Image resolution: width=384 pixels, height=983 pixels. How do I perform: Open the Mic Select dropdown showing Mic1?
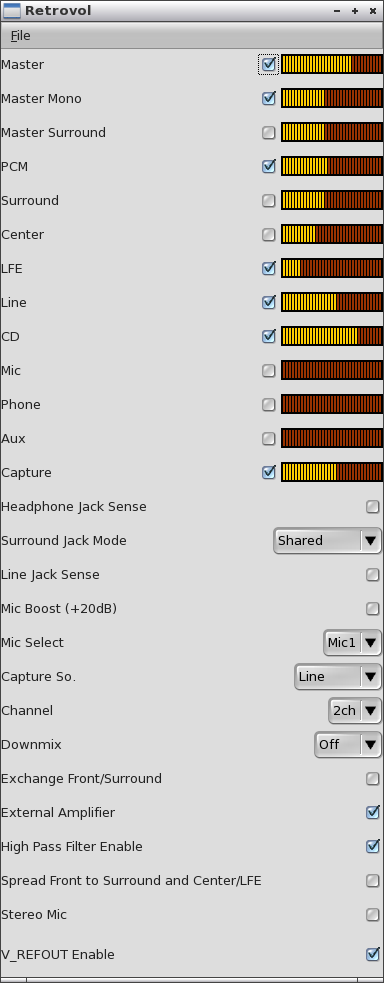tap(352, 643)
